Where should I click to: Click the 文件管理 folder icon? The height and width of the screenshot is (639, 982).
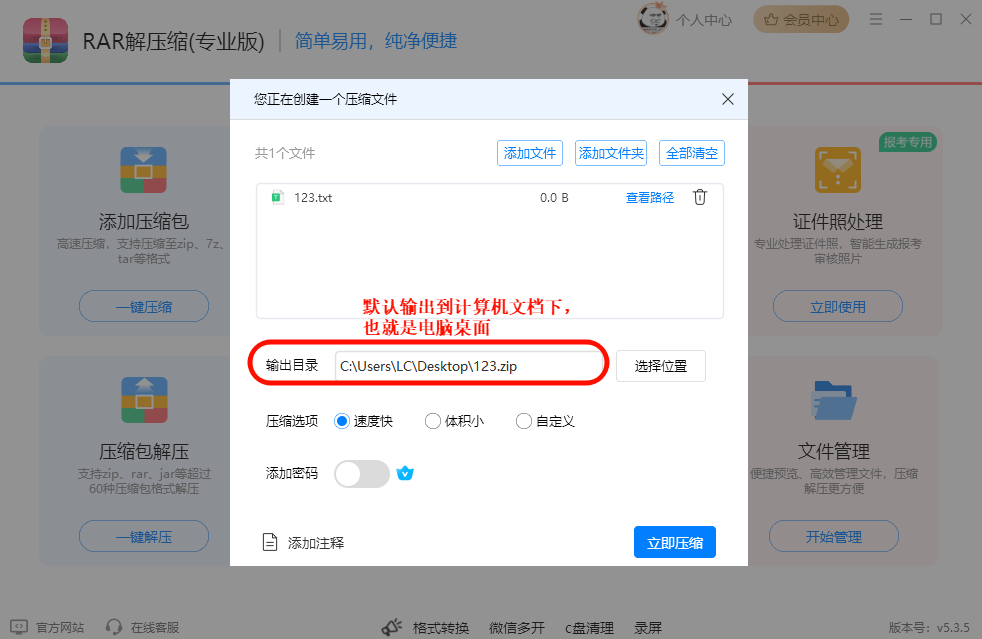[x=833, y=400]
